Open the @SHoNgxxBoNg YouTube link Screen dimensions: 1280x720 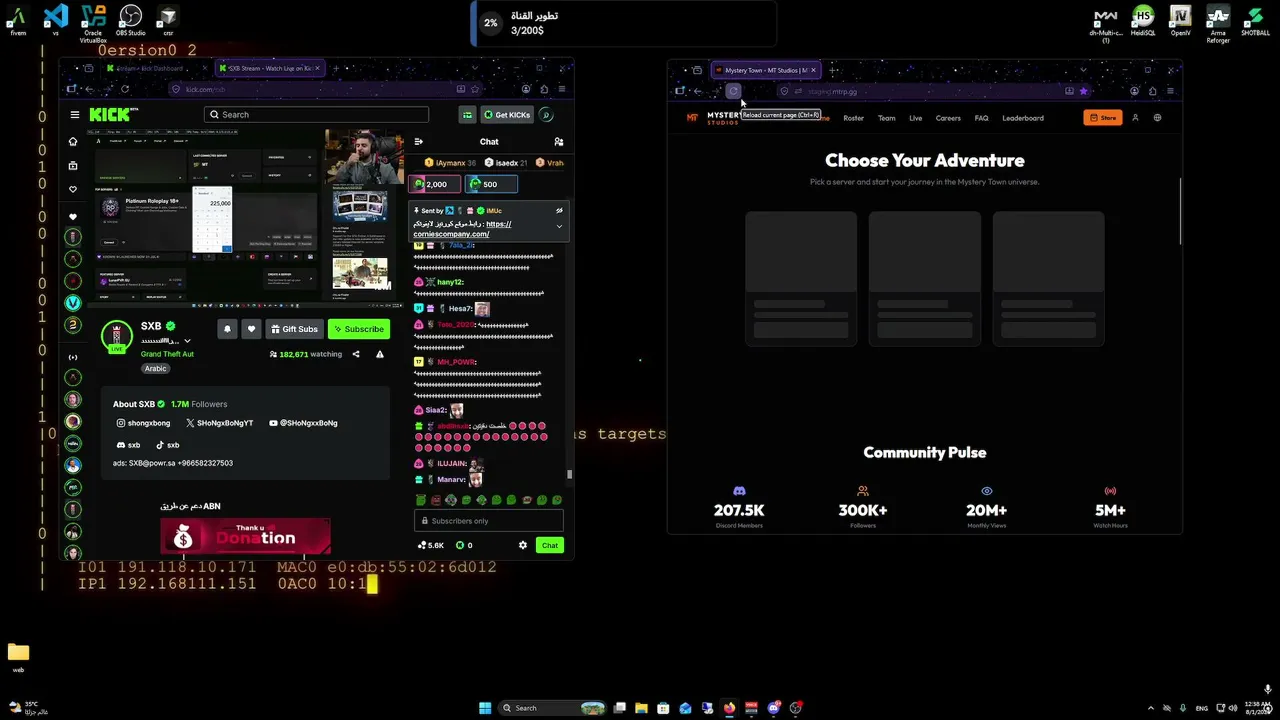[303, 423]
